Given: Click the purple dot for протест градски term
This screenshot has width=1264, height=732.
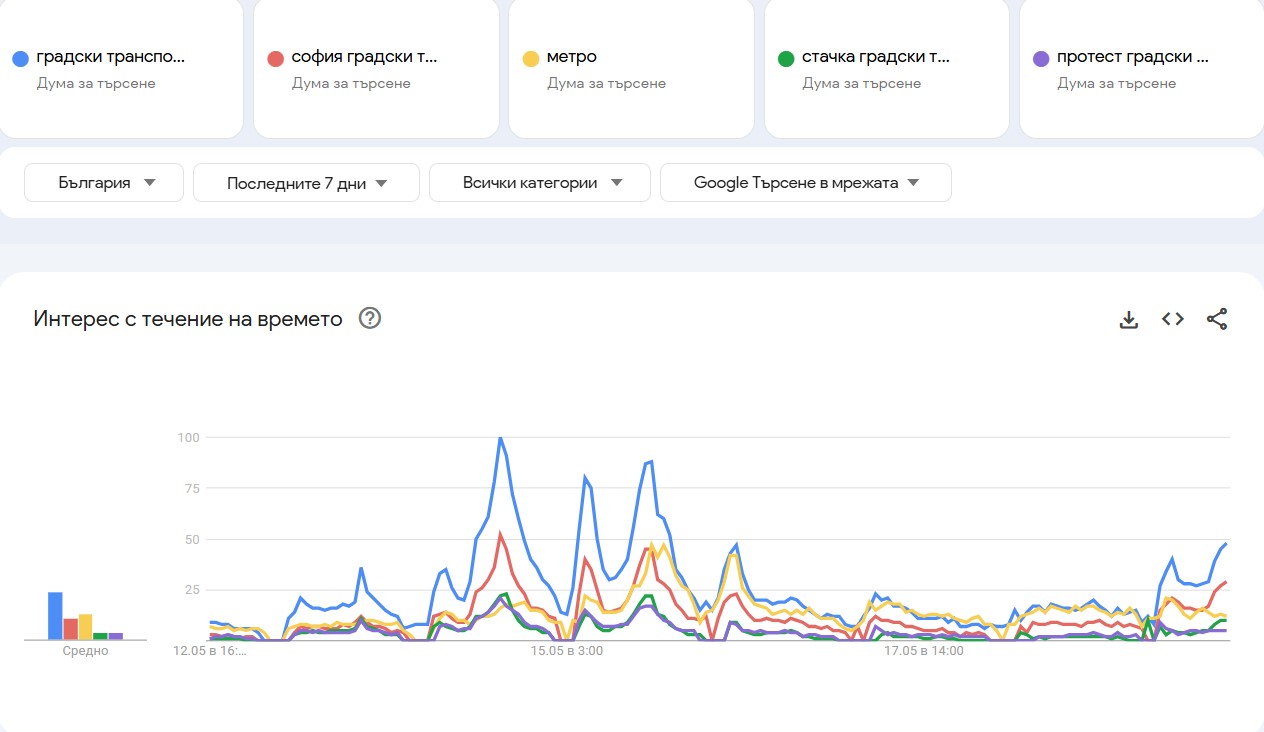Looking at the screenshot, I should pos(1040,56).
